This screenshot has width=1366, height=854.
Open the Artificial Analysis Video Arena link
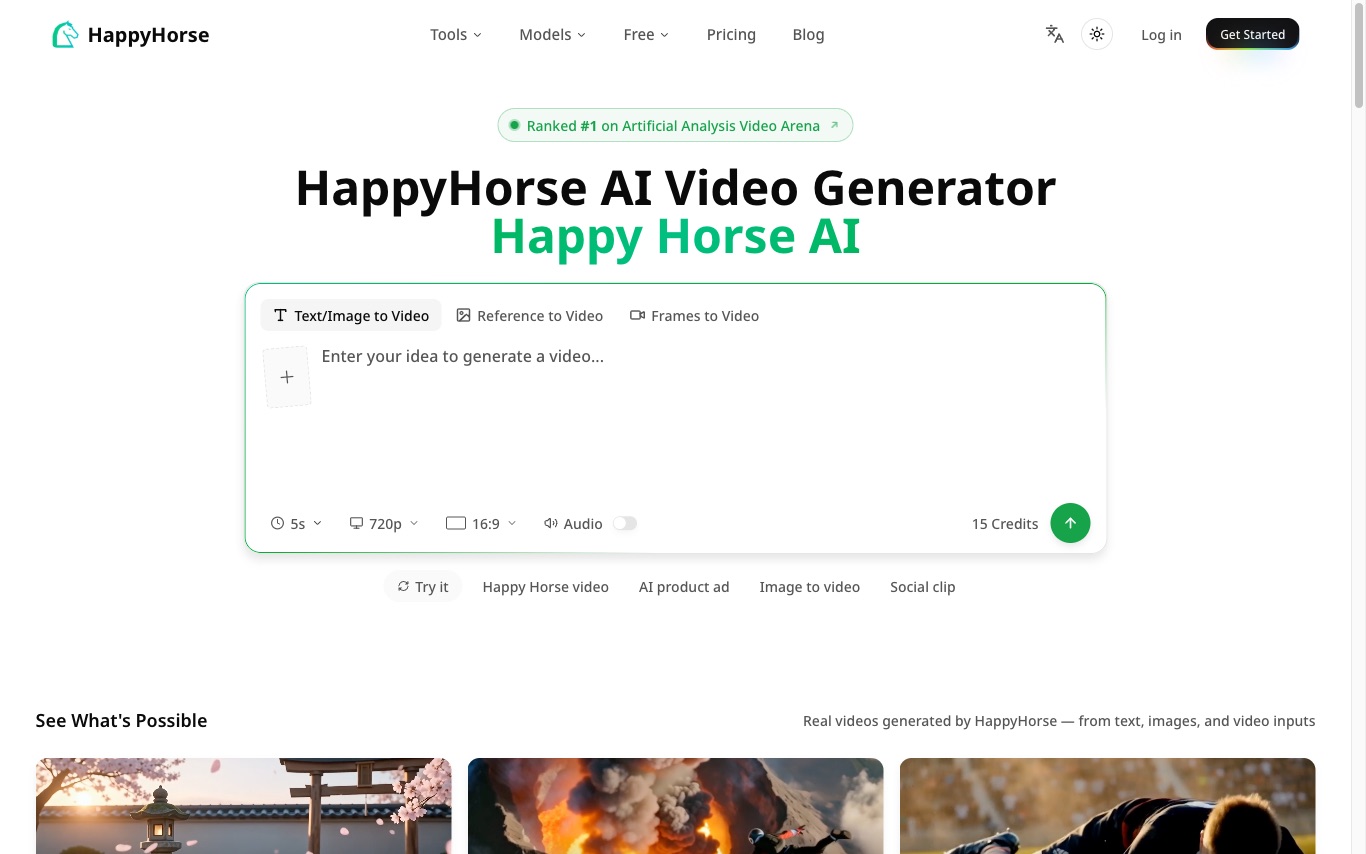coord(675,125)
